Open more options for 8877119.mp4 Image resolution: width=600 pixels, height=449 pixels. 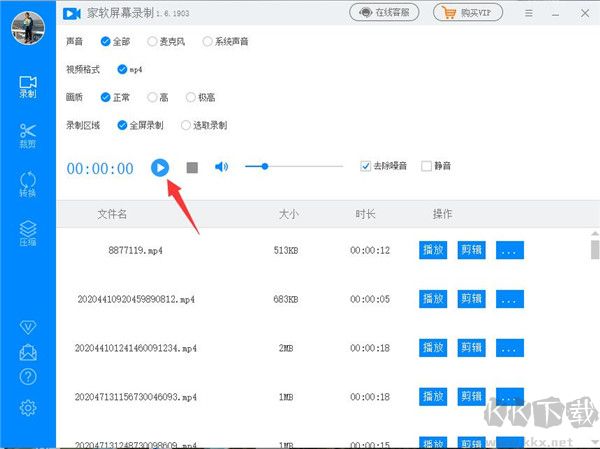coord(510,250)
